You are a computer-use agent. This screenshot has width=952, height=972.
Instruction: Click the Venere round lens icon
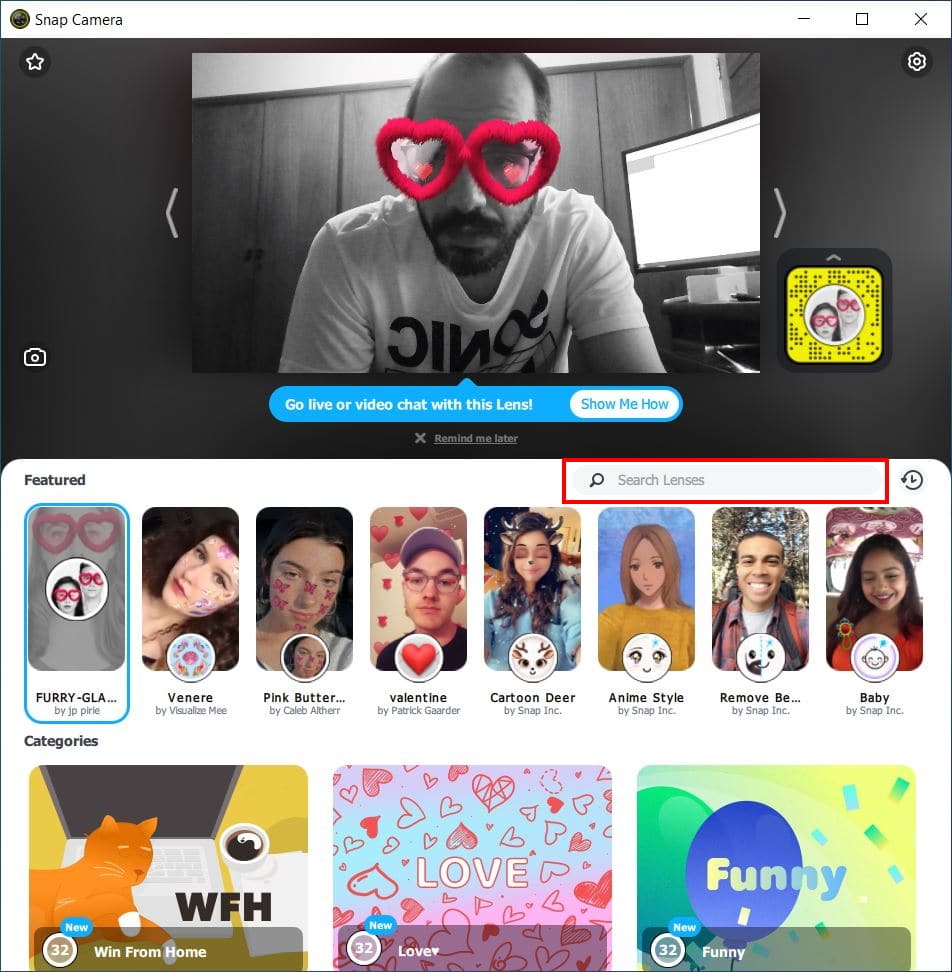[x=191, y=657]
